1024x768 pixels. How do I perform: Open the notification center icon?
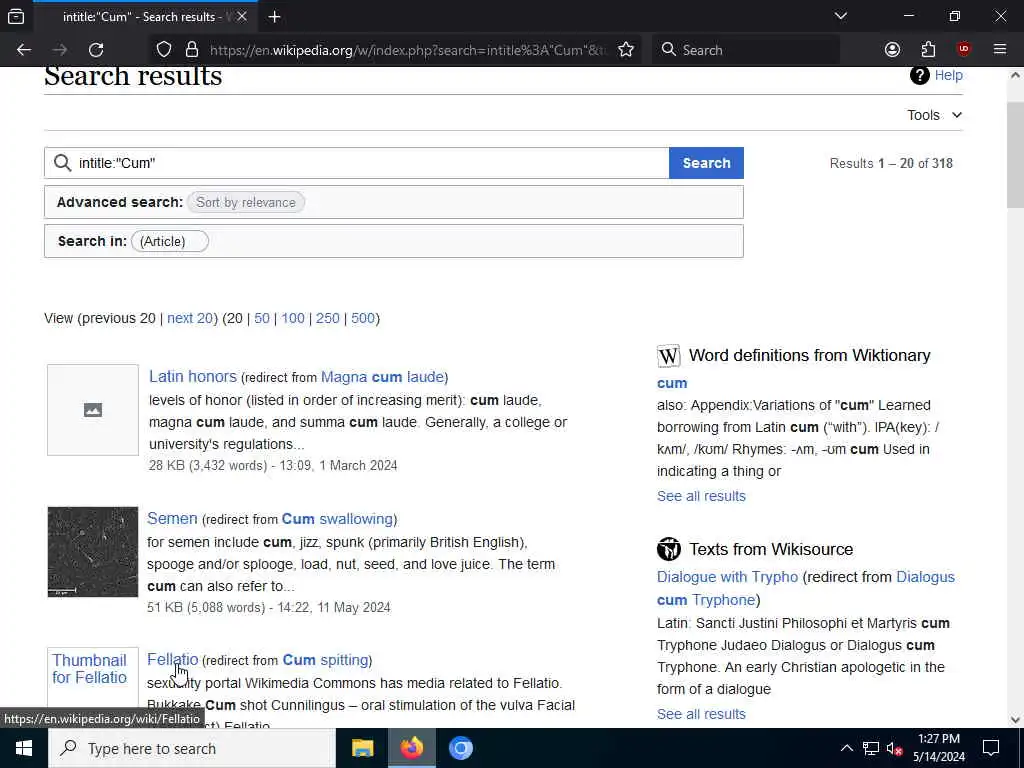[991, 748]
